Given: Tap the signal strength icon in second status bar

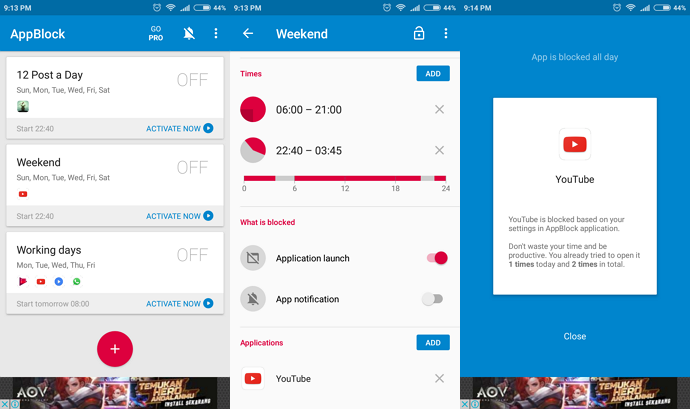Looking at the screenshot, I should pos(415,7).
